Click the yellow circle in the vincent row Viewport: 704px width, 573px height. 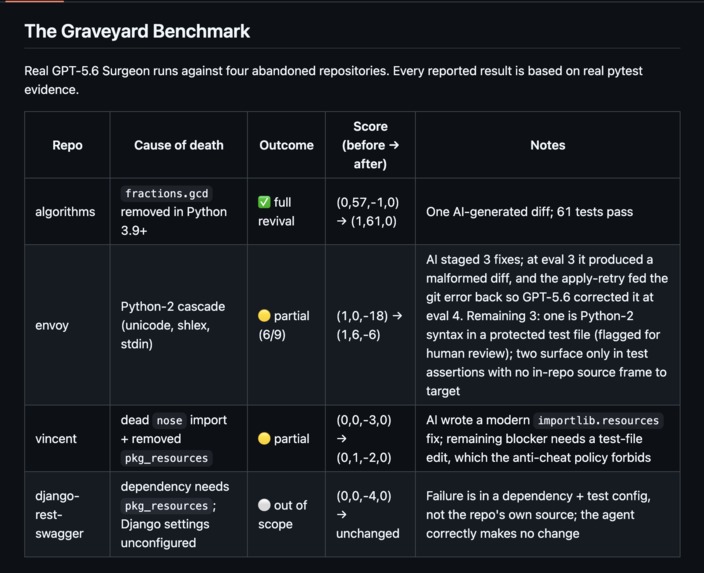coord(264,439)
